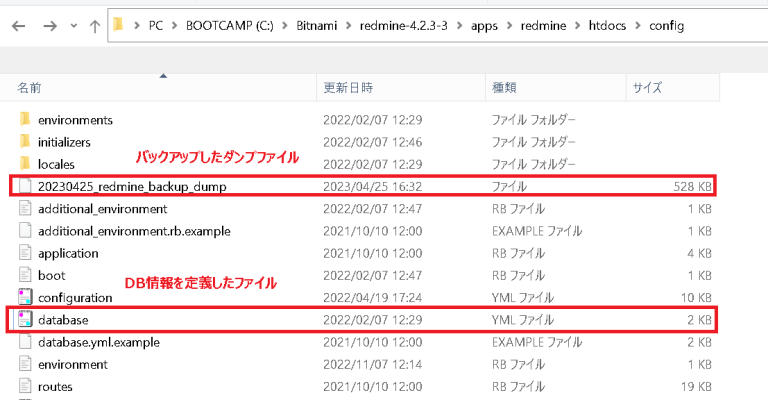The width and height of the screenshot is (768, 400).
Task: Sort files by 名前 column header
Action: [30, 89]
